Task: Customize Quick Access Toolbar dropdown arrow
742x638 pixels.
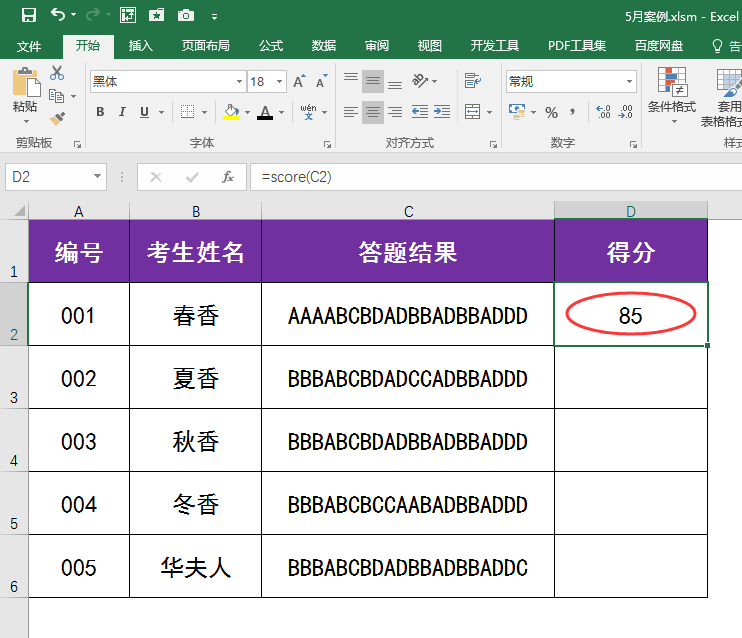Action: (214, 17)
